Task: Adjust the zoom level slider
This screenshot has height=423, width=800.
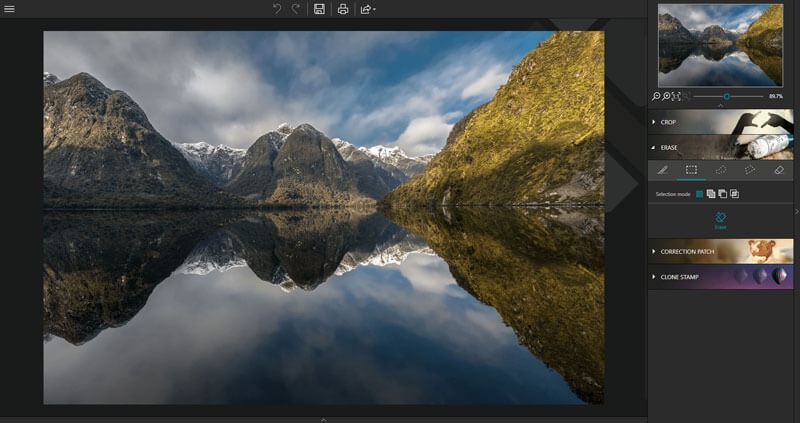Action: click(727, 96)
